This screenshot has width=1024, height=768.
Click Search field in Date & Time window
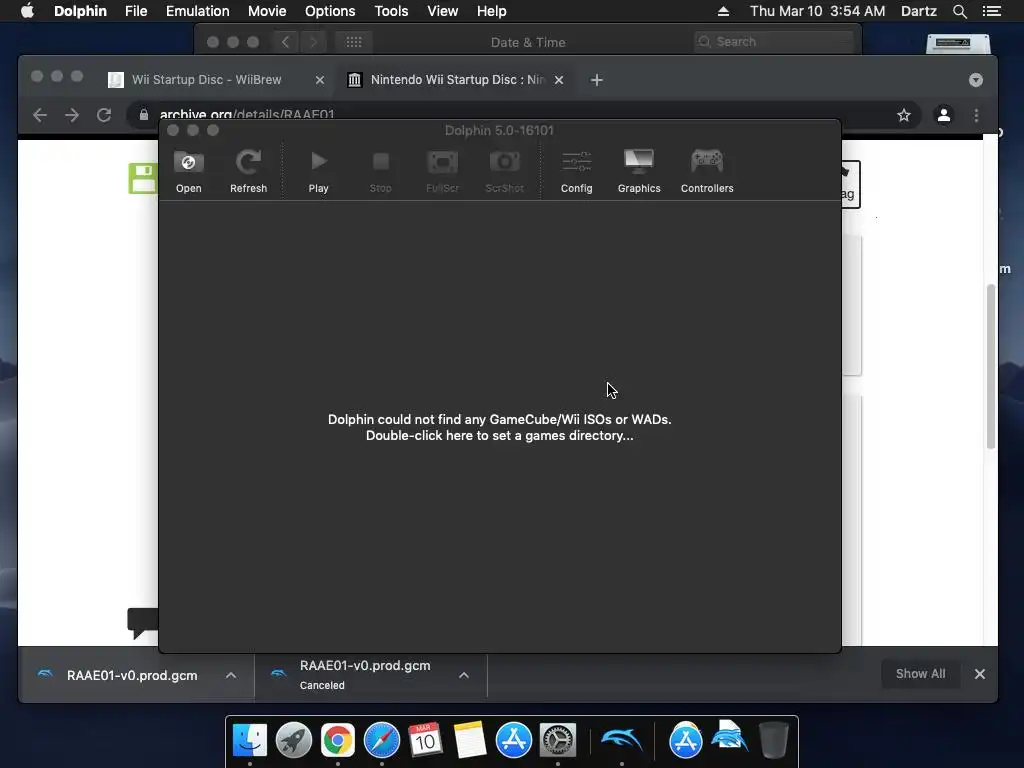click(774, 42)
